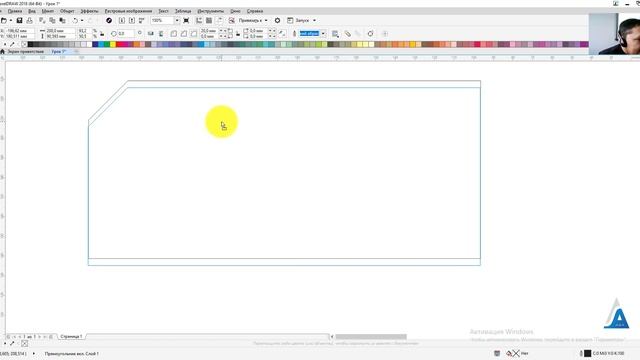The width and height of the screenshot is (640, 360).
Task: Click the eyedropper in the bottom document palette
Action: pos(12,344)
